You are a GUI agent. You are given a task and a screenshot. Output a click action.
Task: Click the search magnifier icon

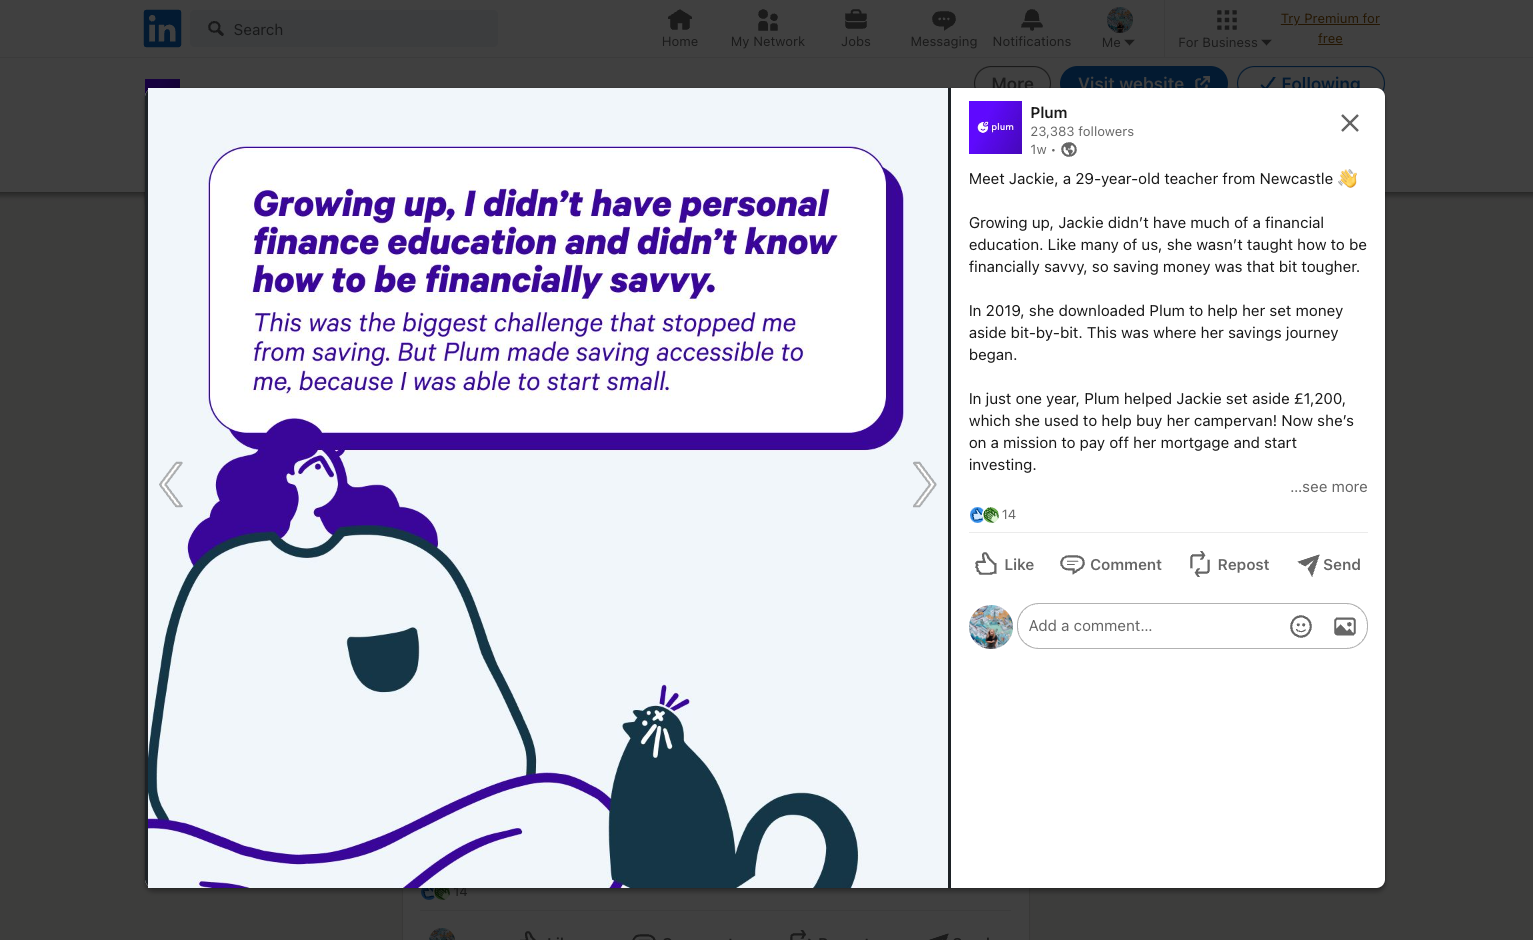(x=216, y=29)
